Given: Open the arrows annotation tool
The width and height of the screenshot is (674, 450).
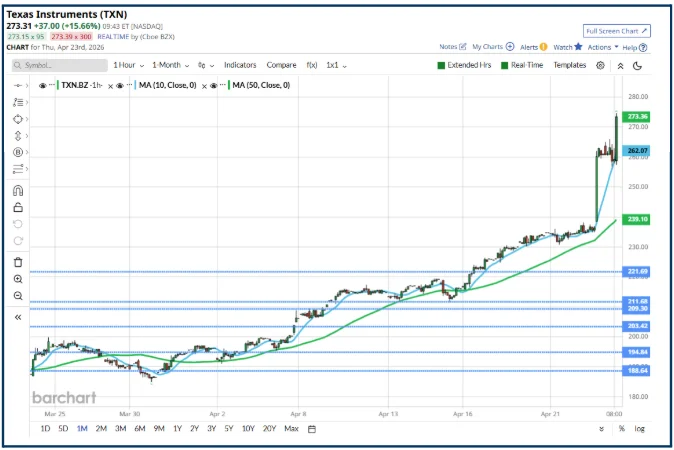Looking at the screenshot, I should (x=18, y=136).
